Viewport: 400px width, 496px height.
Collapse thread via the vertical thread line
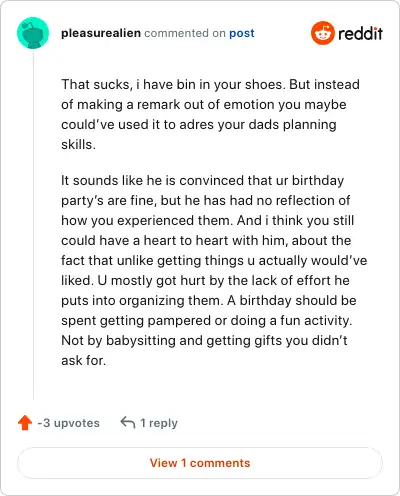(x=33, y=224)
